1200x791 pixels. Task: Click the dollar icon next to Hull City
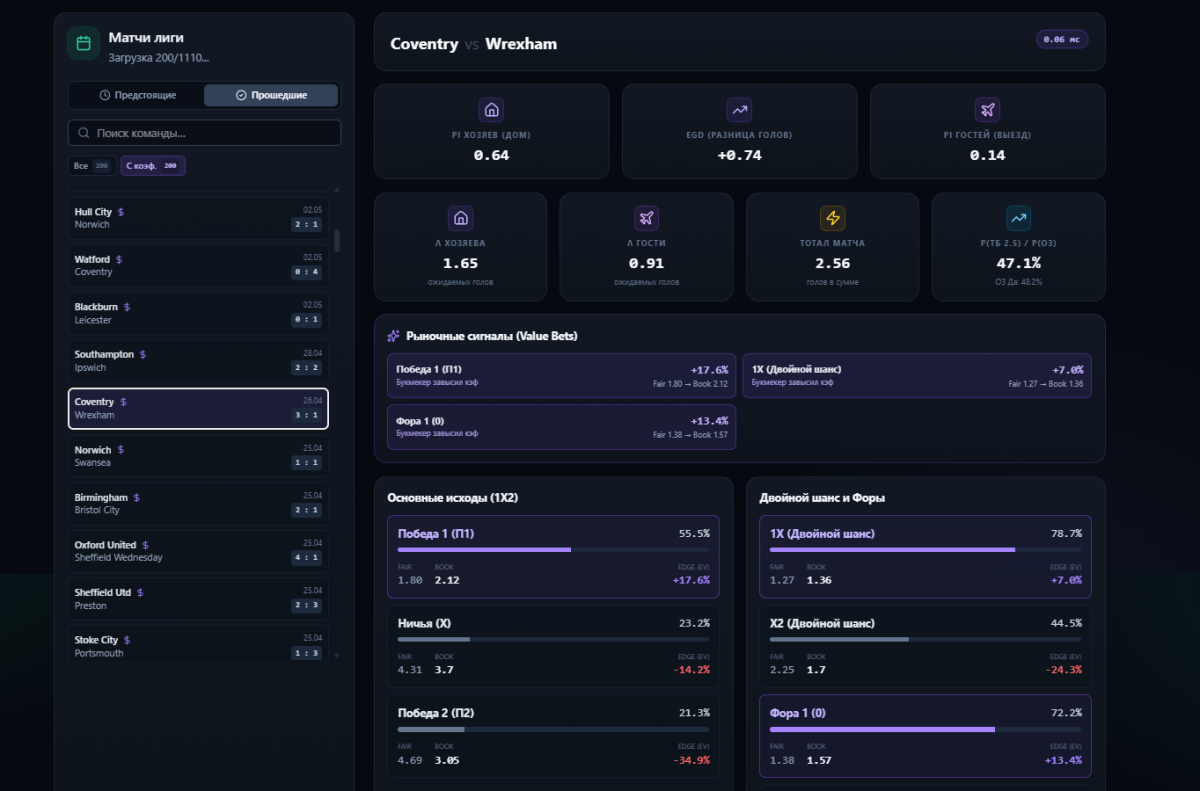[x=121, y=212]
